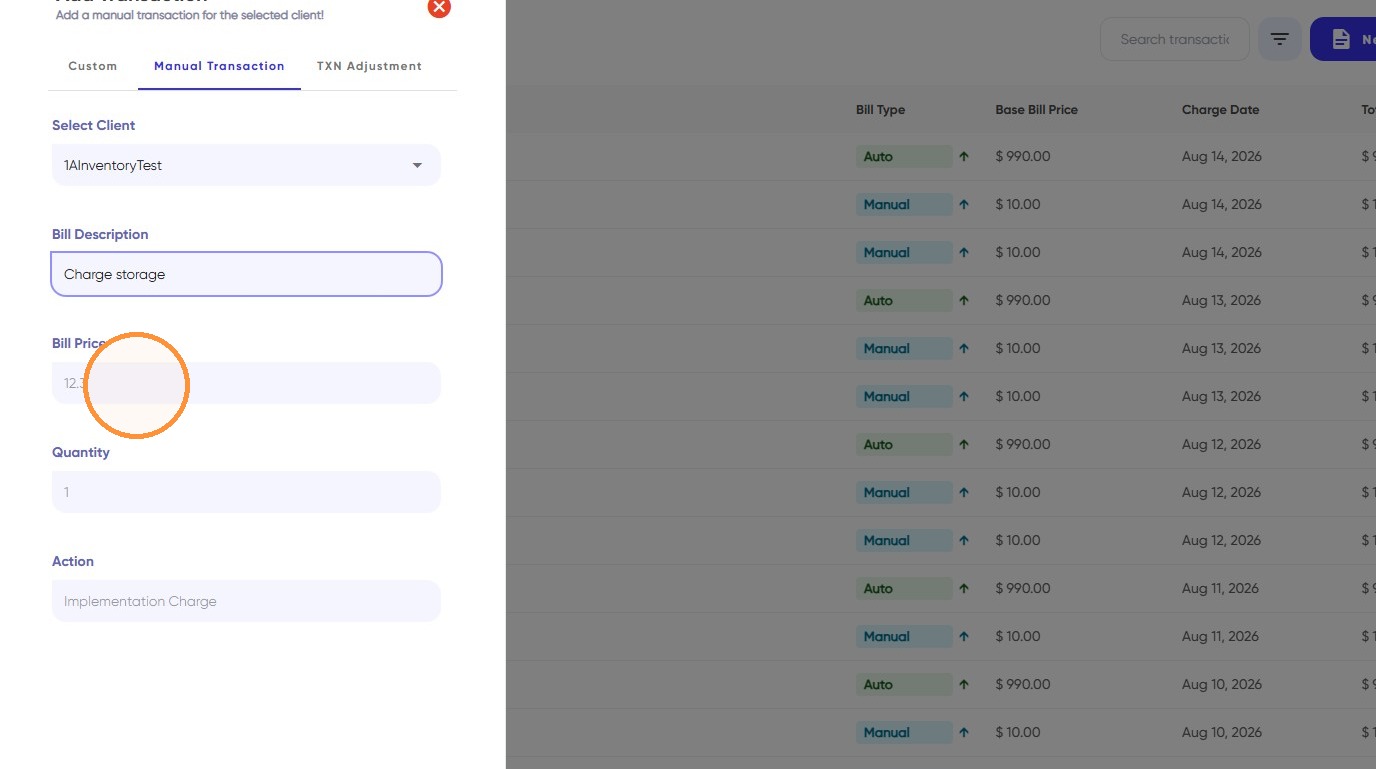
Task: Click the Bill Description label
Action: pyautogui.click(x=100, y=234)
